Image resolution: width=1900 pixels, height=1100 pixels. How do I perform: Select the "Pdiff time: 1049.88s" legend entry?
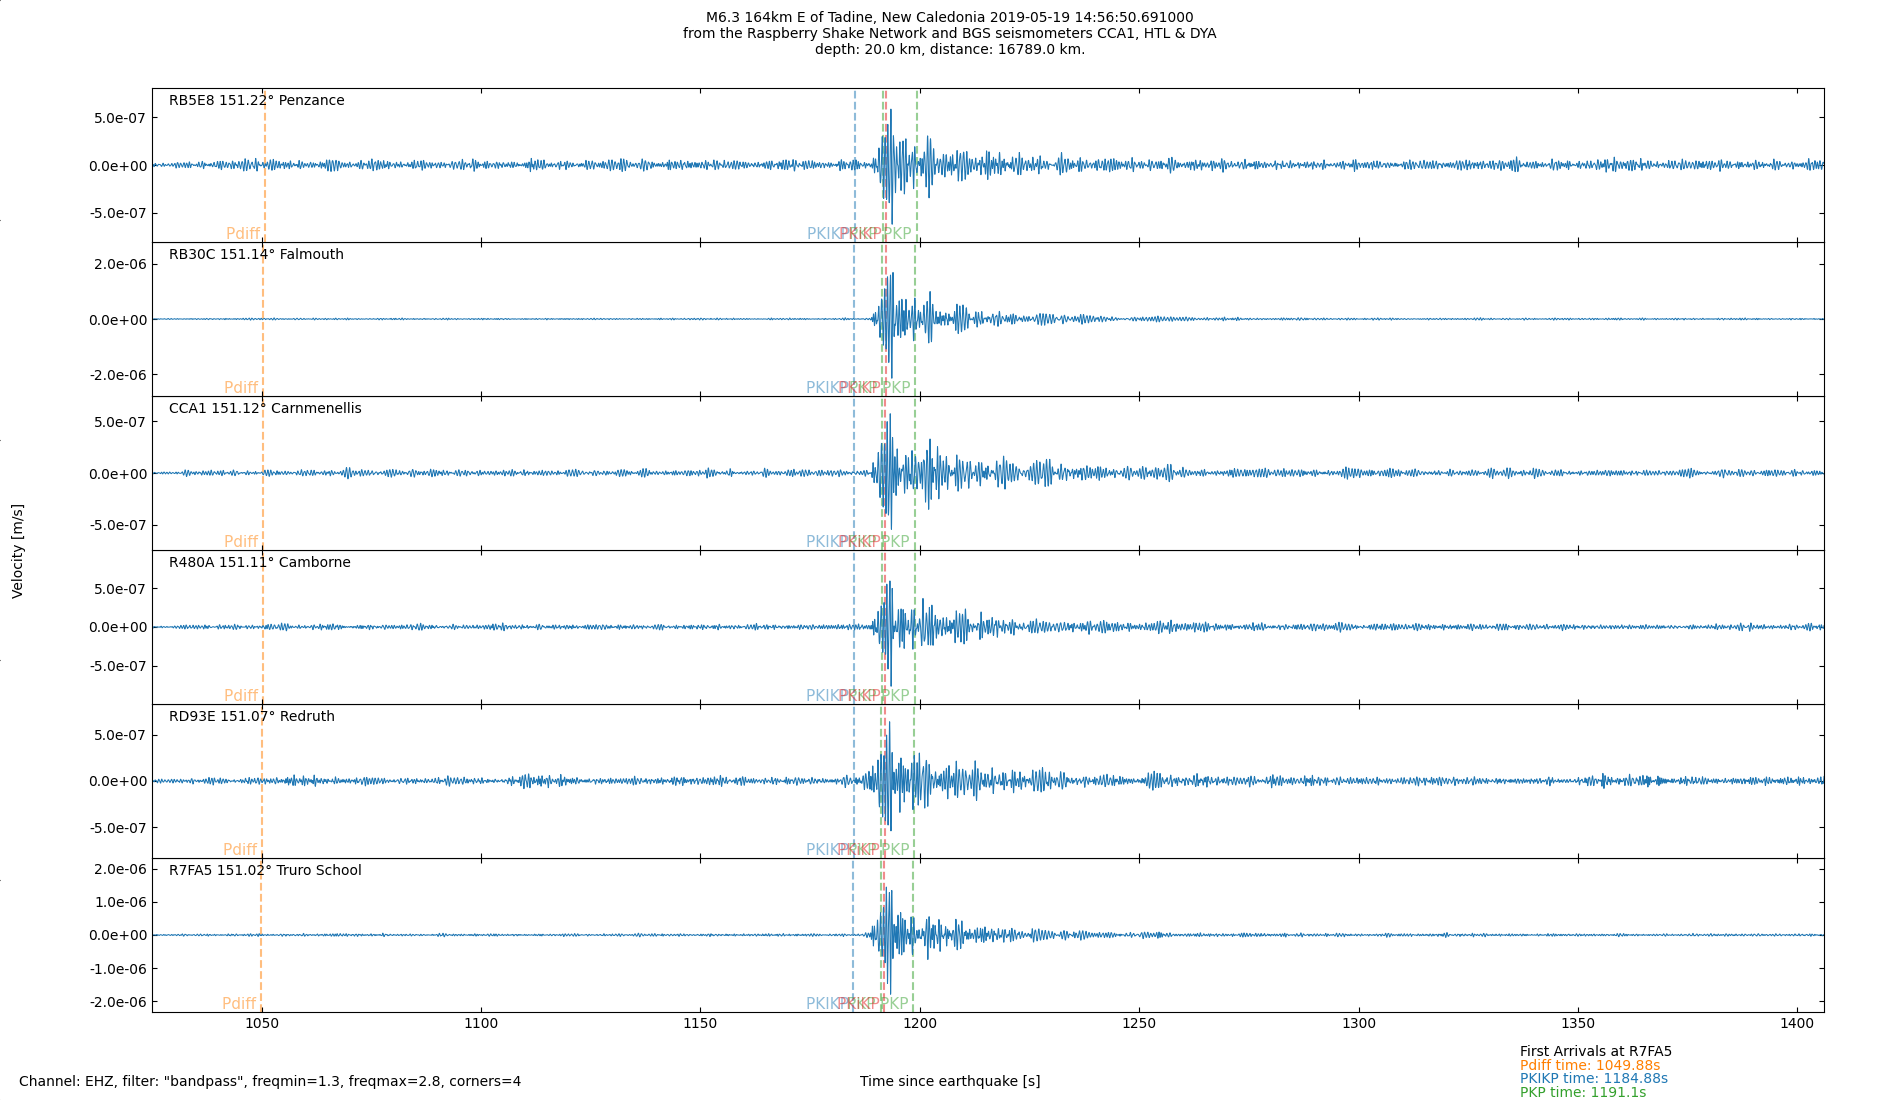[1590, 1065]
